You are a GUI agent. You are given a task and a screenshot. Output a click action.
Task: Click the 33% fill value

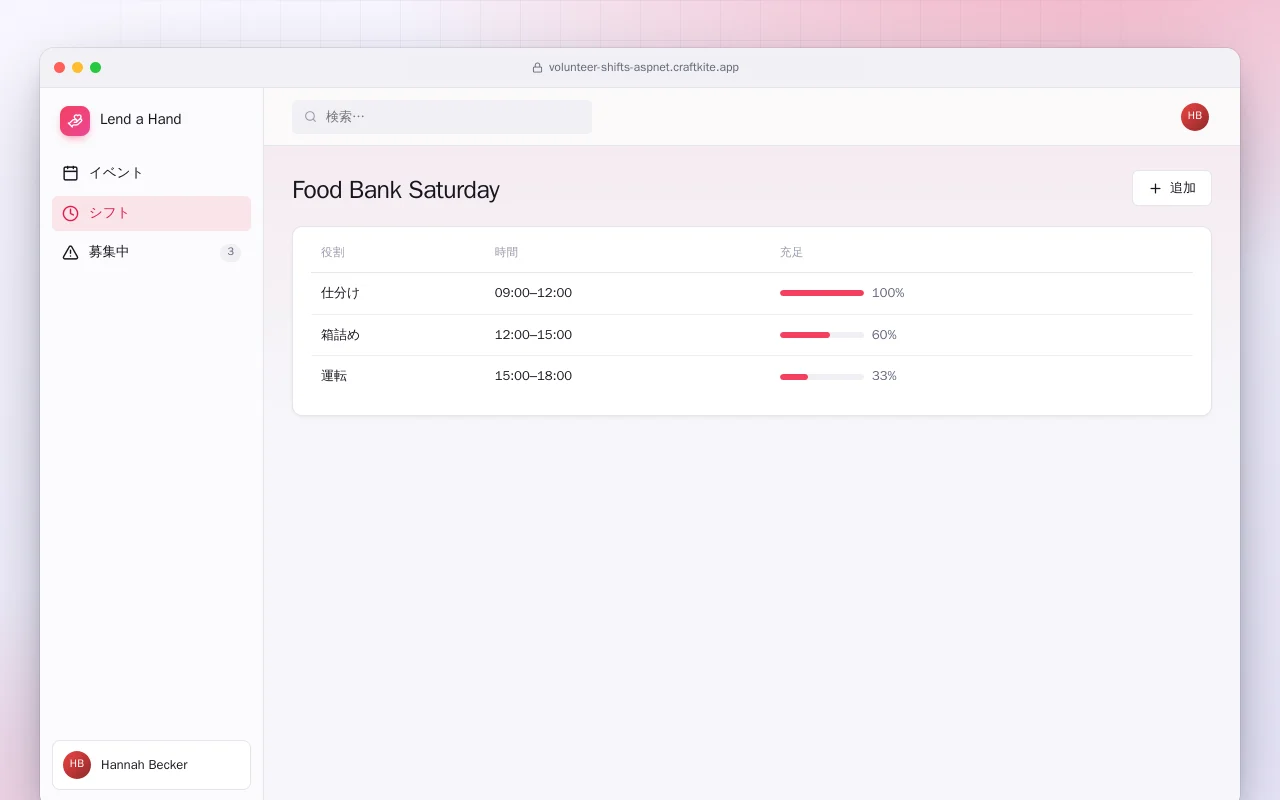point(884,376)
